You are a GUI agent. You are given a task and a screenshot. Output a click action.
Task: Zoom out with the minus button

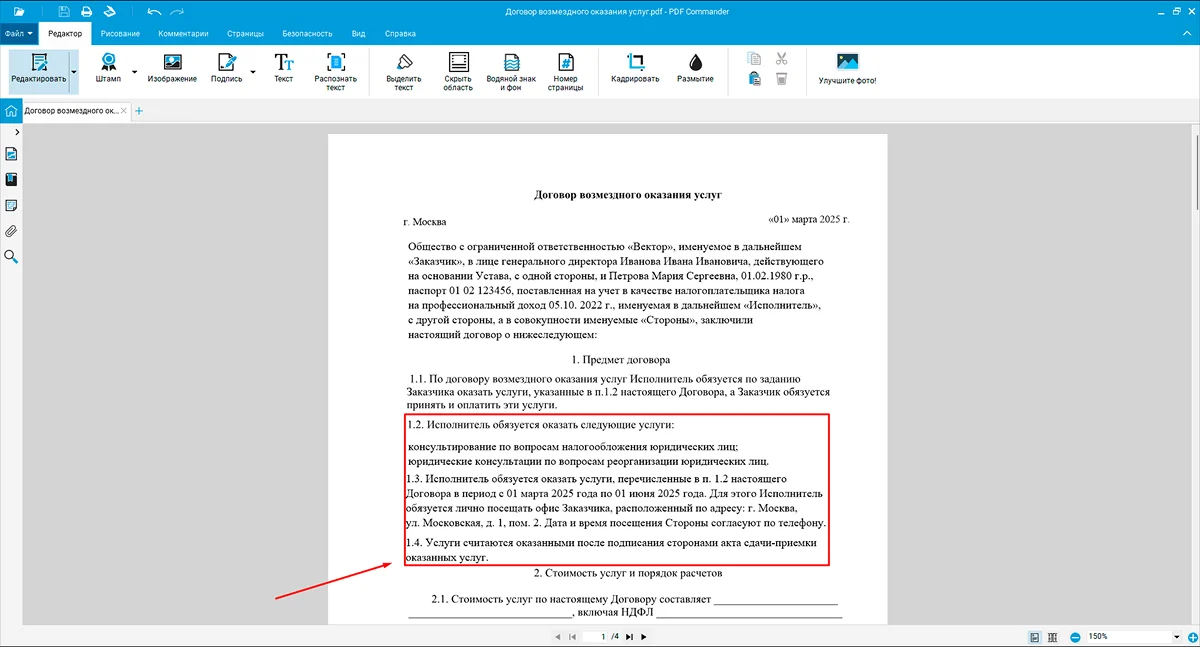(1075, 636)
